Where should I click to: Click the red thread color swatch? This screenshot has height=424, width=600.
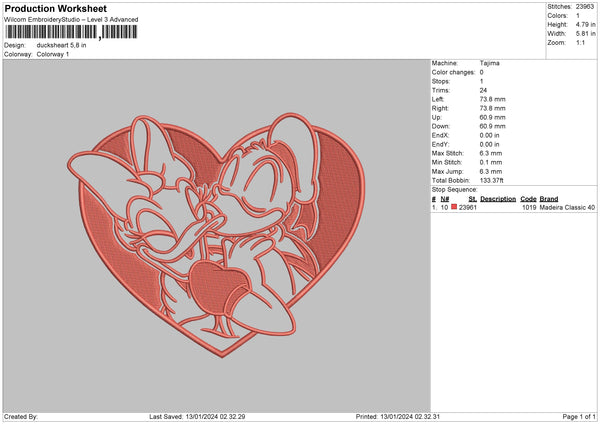click(454, 207)
